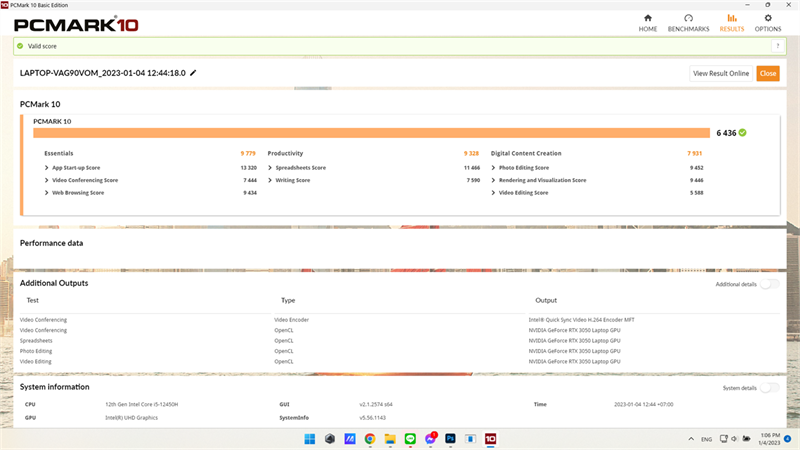
Task: Expand the Photo Editing Score row
Action: pos(494,167)
